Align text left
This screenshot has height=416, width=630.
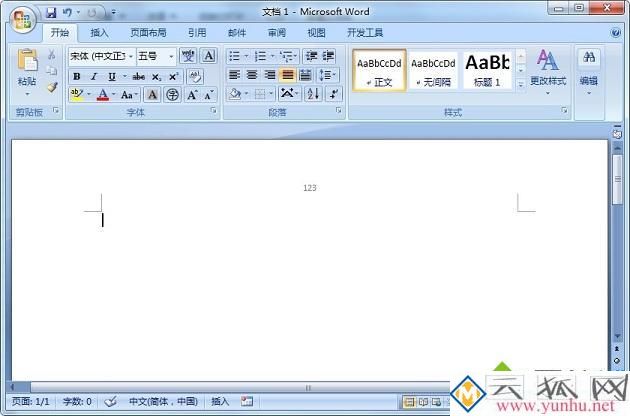(234, 75)
